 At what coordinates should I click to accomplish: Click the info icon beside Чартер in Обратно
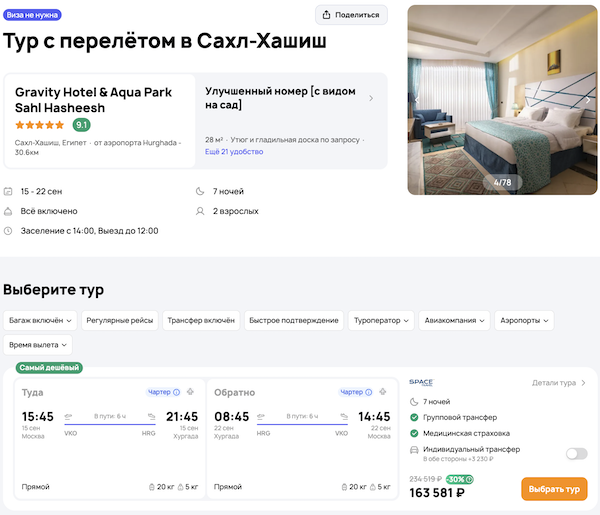tap(367, 392)
